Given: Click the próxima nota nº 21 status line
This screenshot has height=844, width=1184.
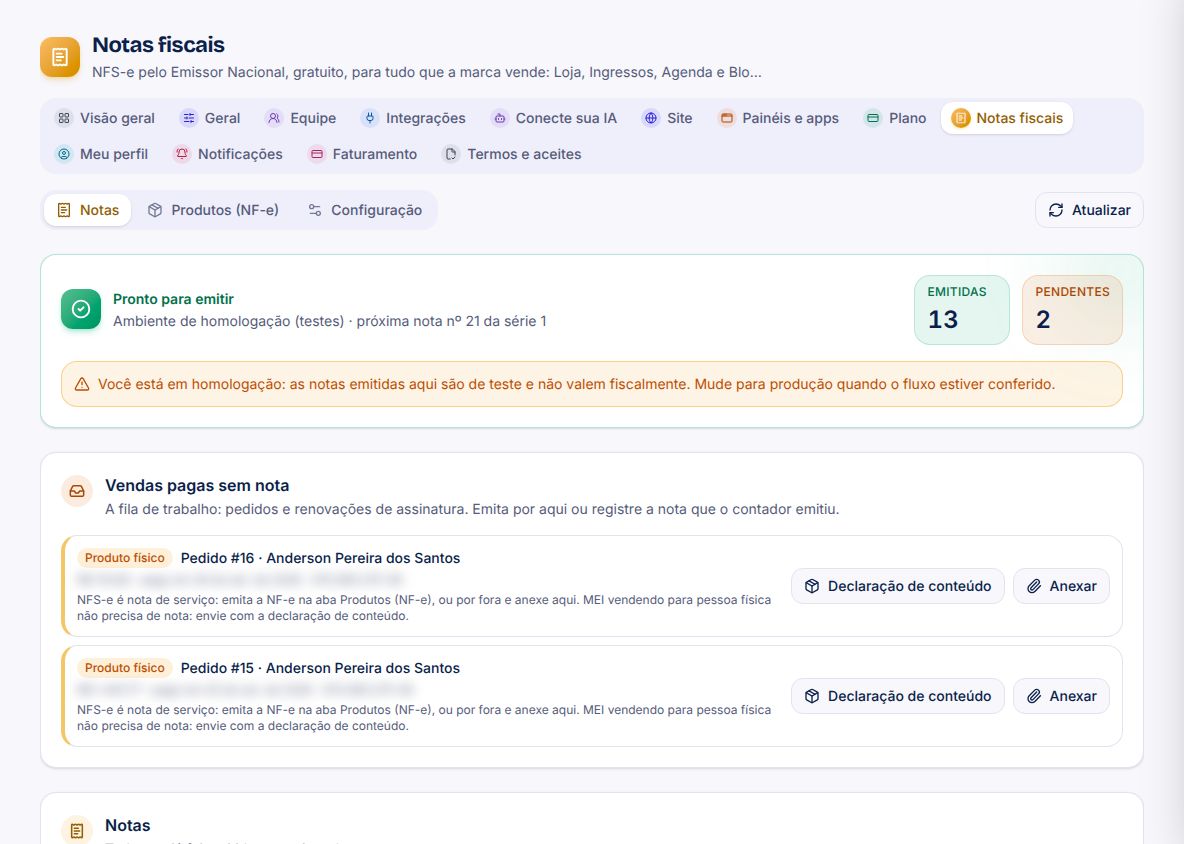Looking at the screenshot, I should tap(330, 321).
